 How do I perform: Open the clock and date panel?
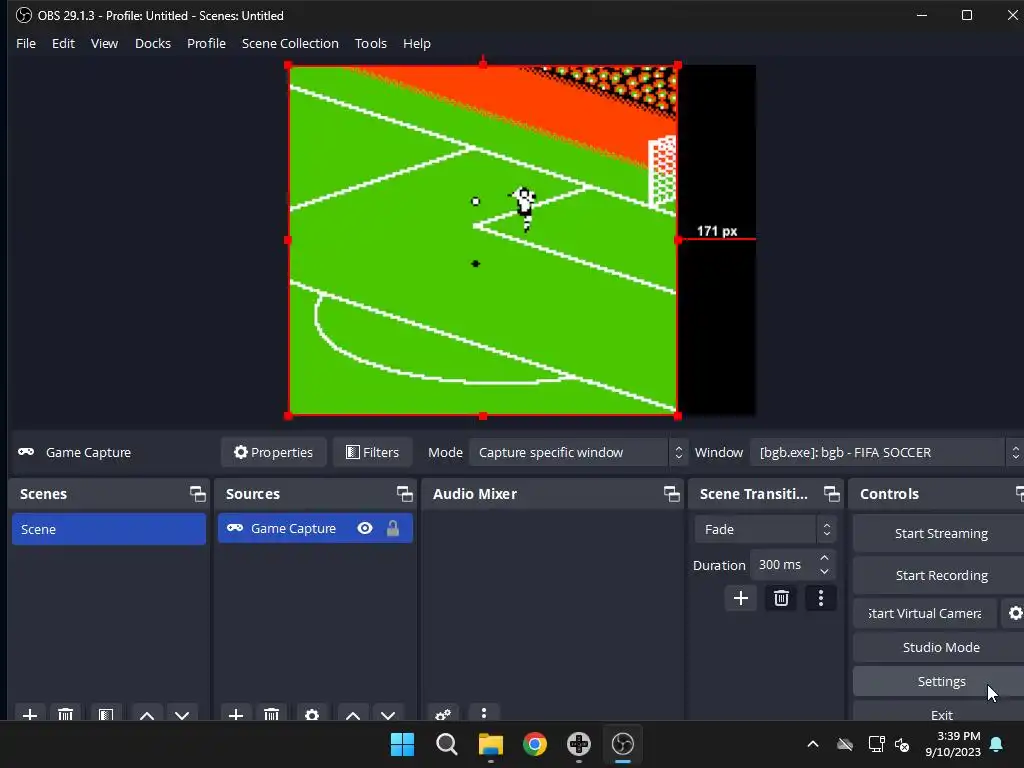(x=953, y=744)
